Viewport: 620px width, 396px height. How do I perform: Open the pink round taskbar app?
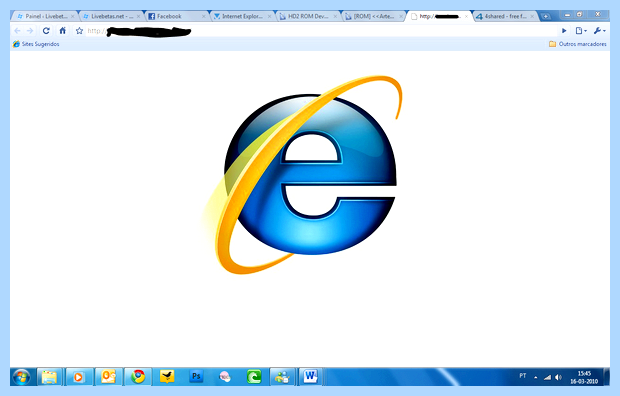[225, 377]
